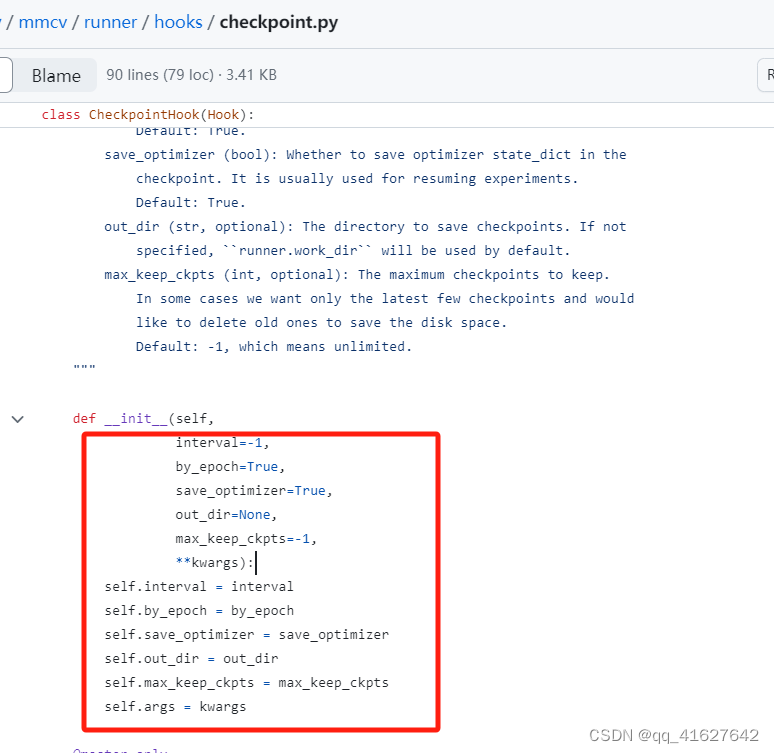Click the 'self.max_keep_ckpts = max_keep_ckpts' line
This screenshot has width=774, height=753.
tap(246, 682)
